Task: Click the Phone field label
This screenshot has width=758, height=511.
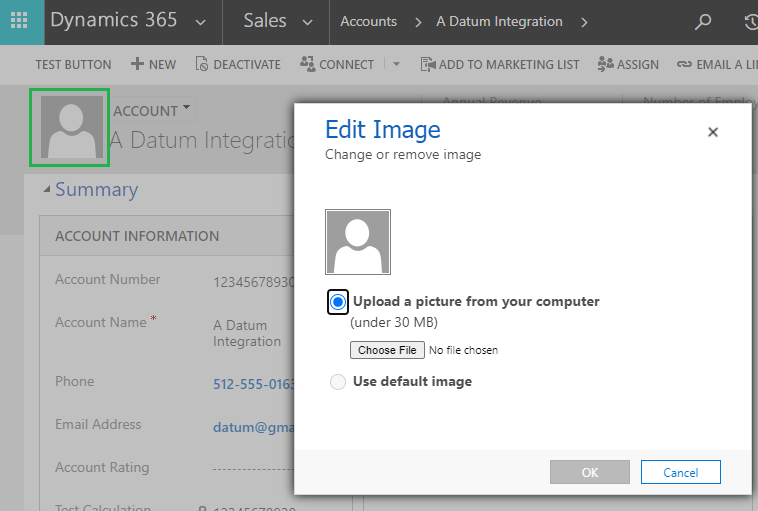Action: pos(74,381)
